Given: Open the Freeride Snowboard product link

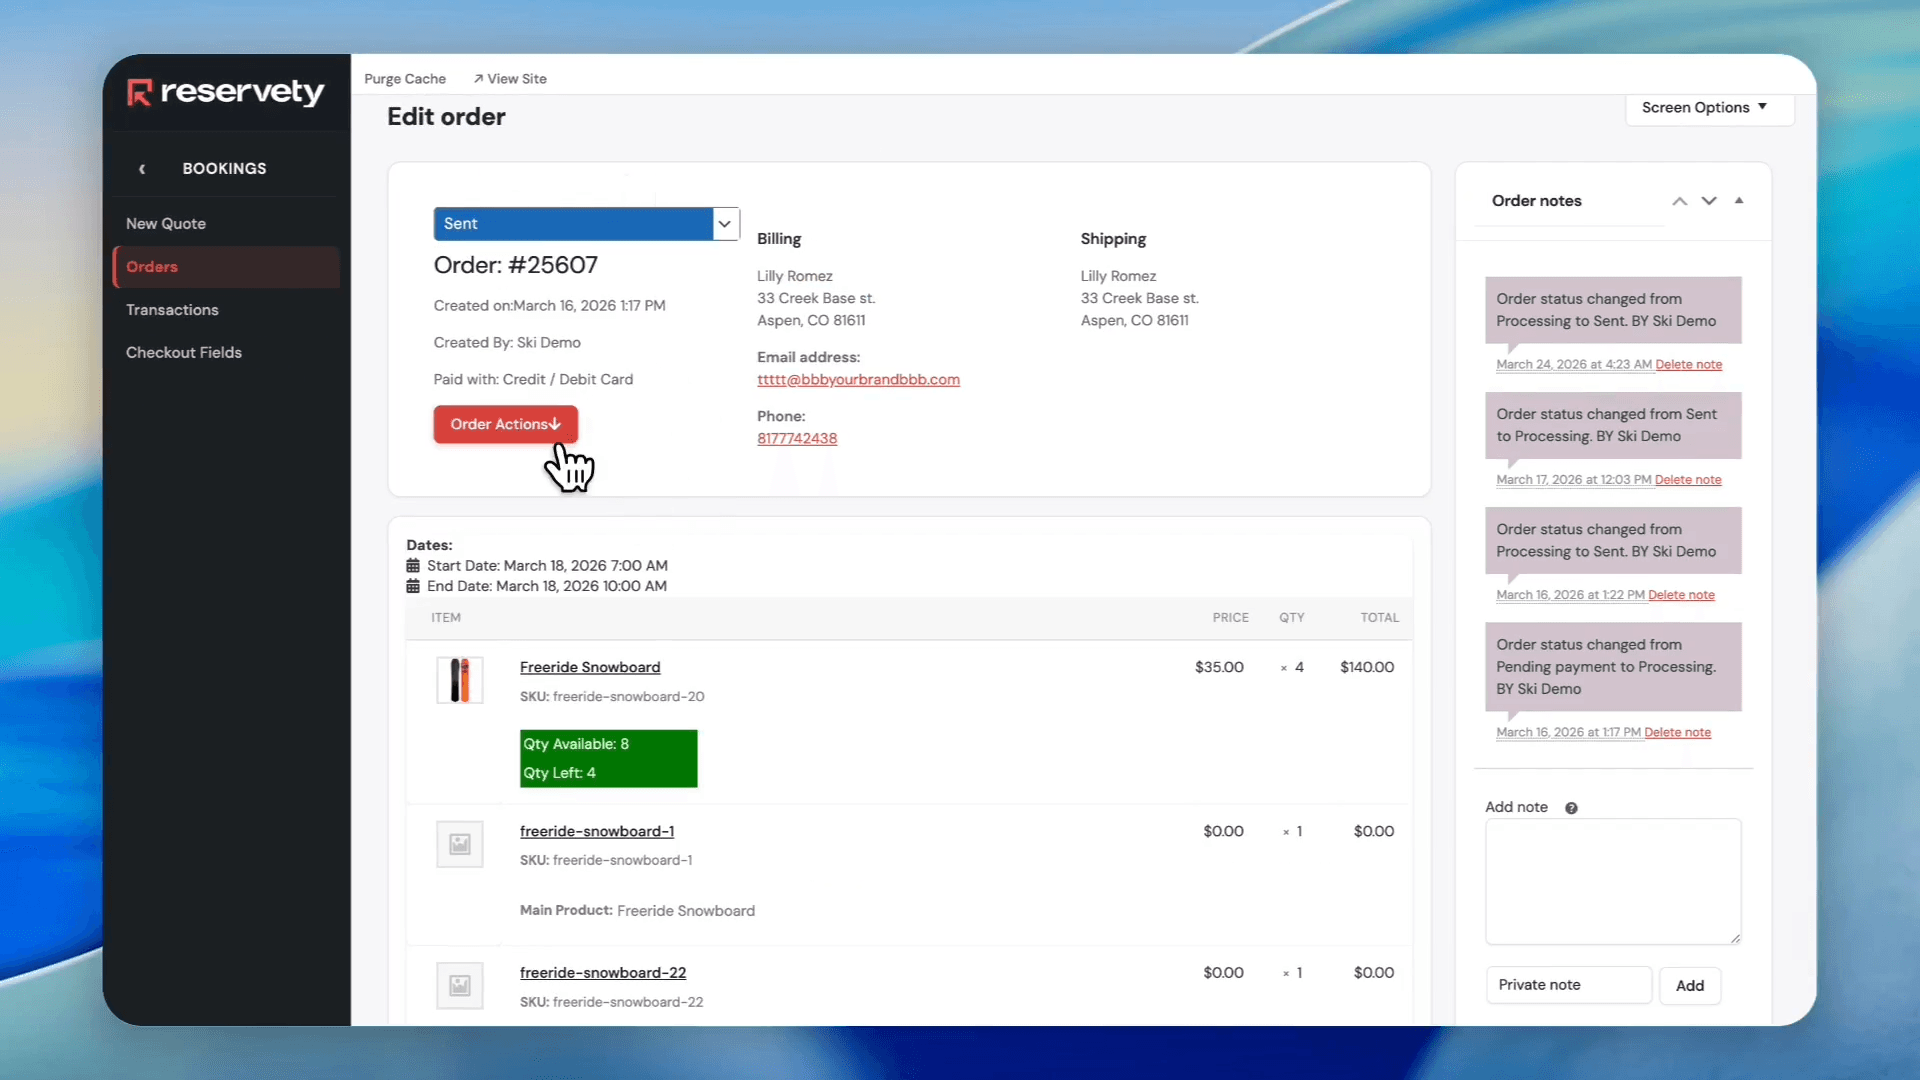Looking at the screenshot, I should point(590,668).
